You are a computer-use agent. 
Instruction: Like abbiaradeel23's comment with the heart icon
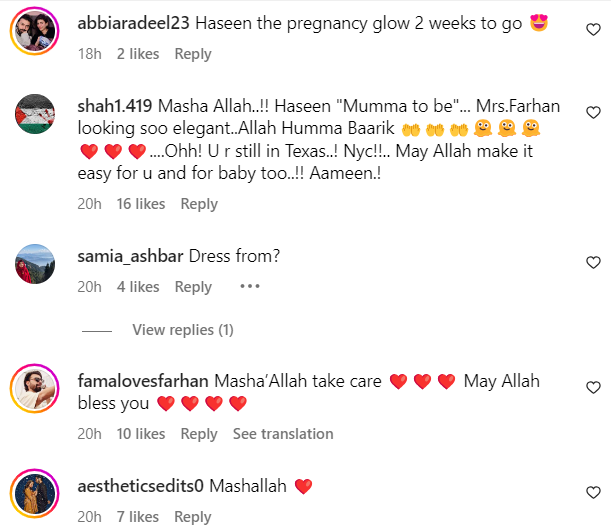(593, 29)
